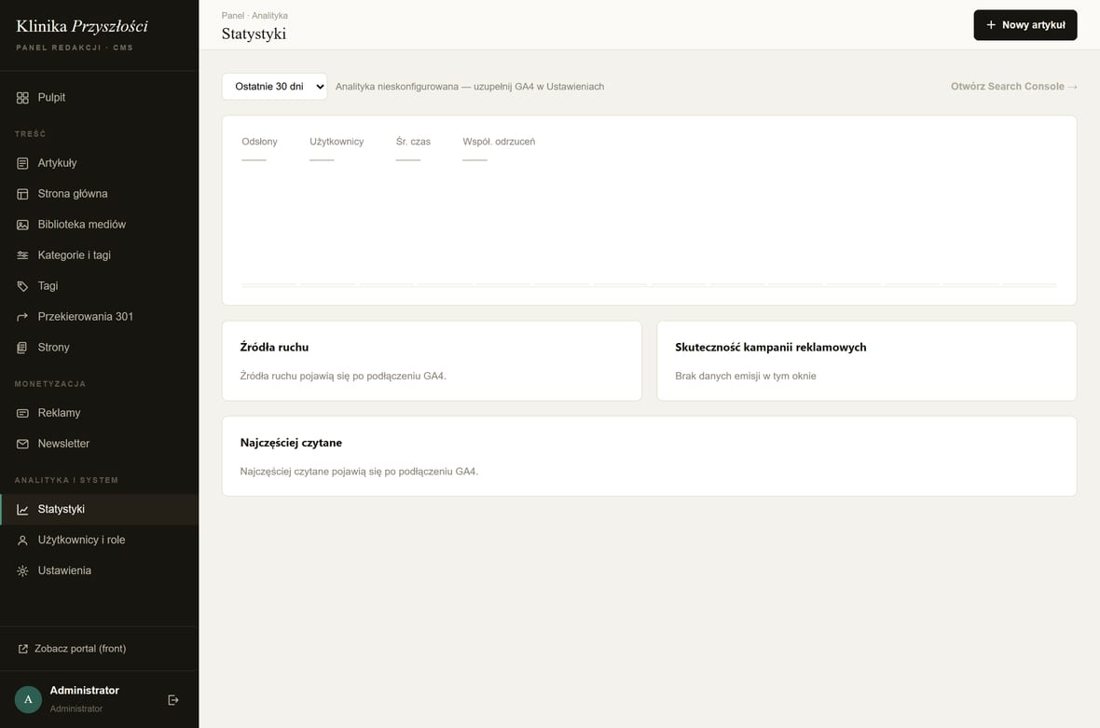1100x728 pixels.
Task: Click the Strona główna layout icon
Action: pyautogui.click(x=22, y=194)
